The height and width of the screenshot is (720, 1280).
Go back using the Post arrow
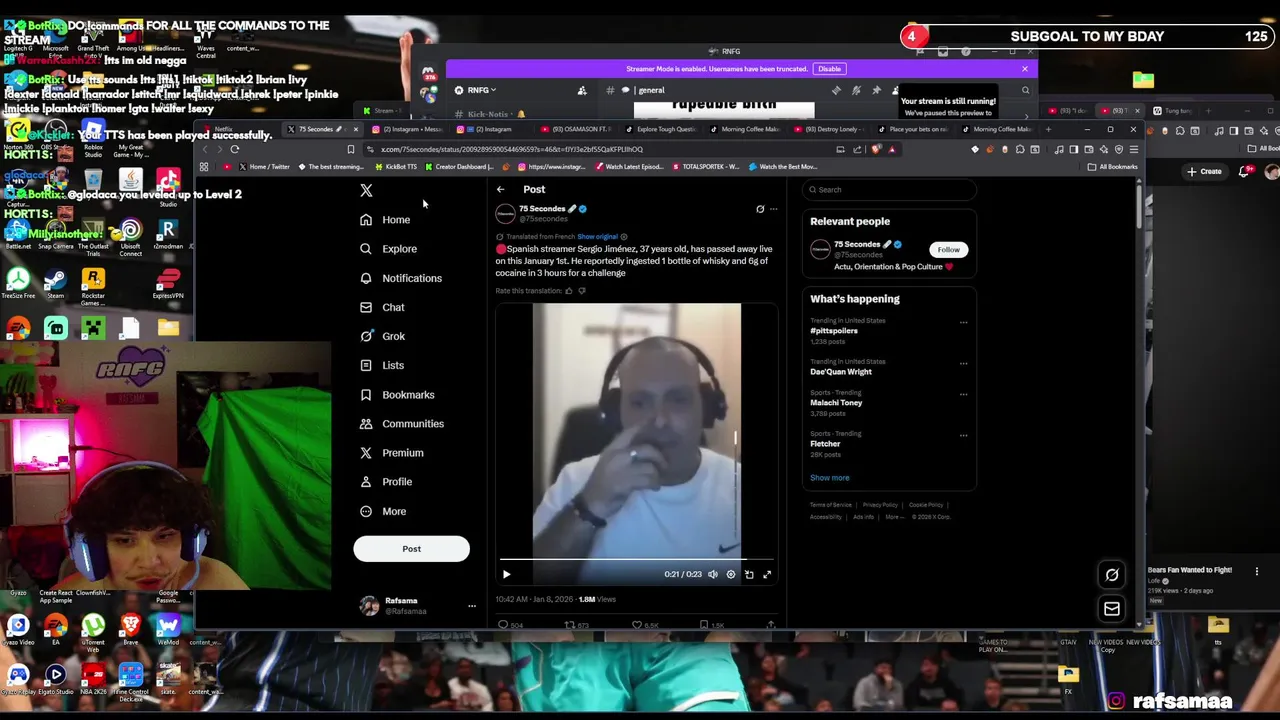click(x=500, y=189)
